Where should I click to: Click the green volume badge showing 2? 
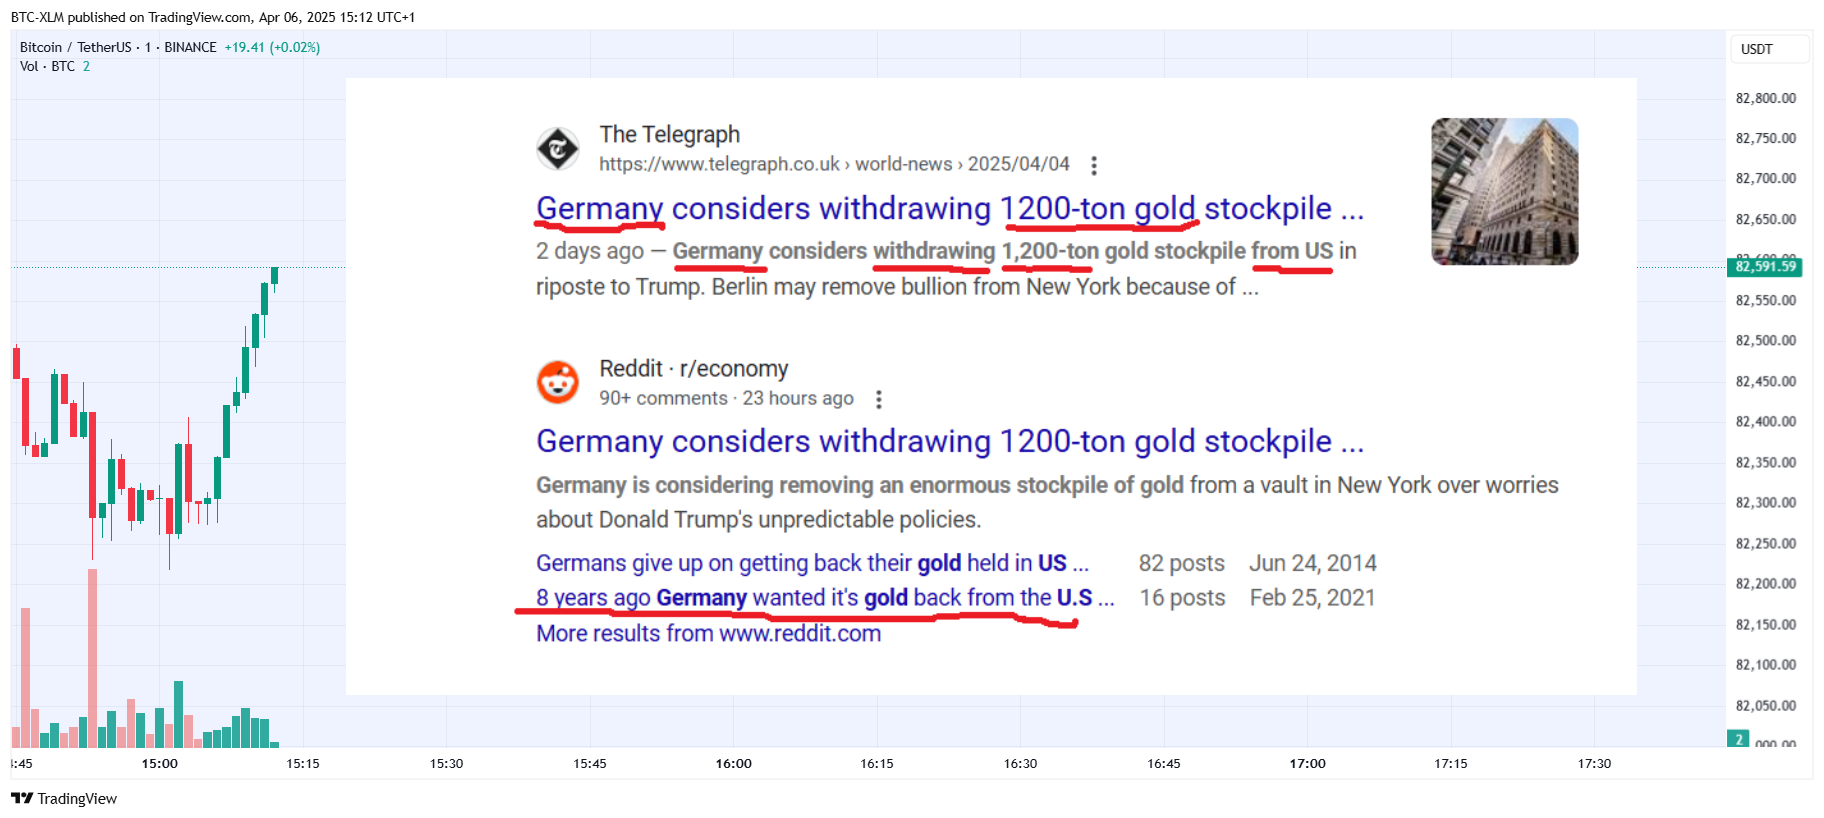pyautogui.click(x=1739, y=740)
